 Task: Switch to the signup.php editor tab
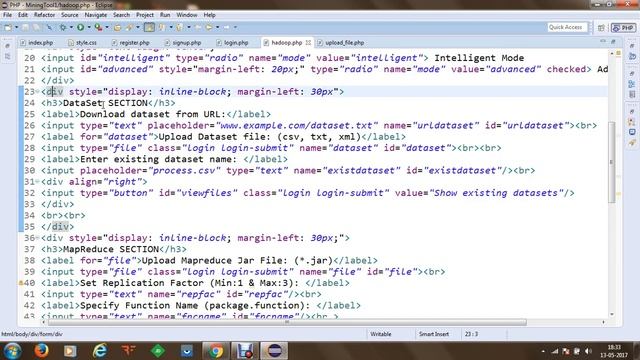[x=183, y=42]
